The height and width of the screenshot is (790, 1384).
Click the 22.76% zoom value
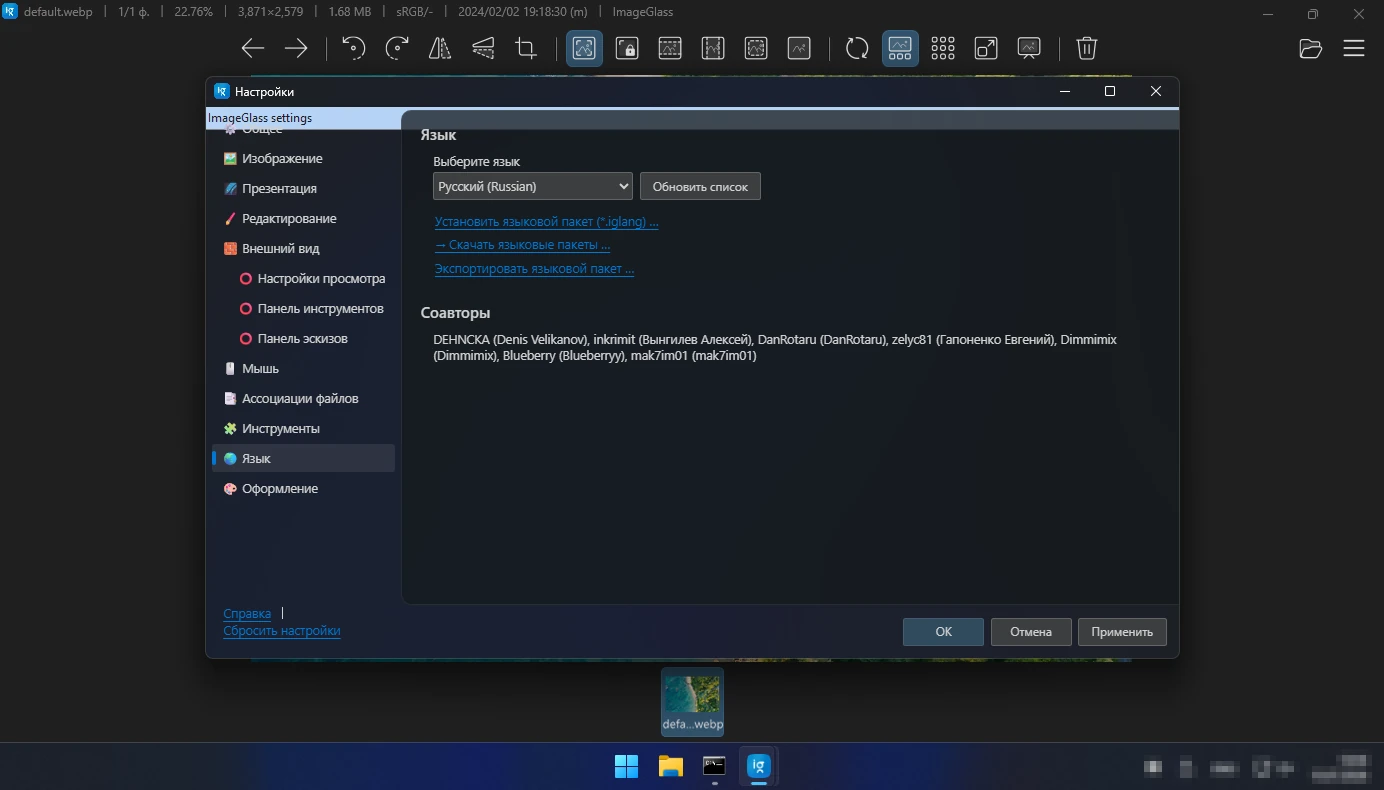[x=193, y=13]
